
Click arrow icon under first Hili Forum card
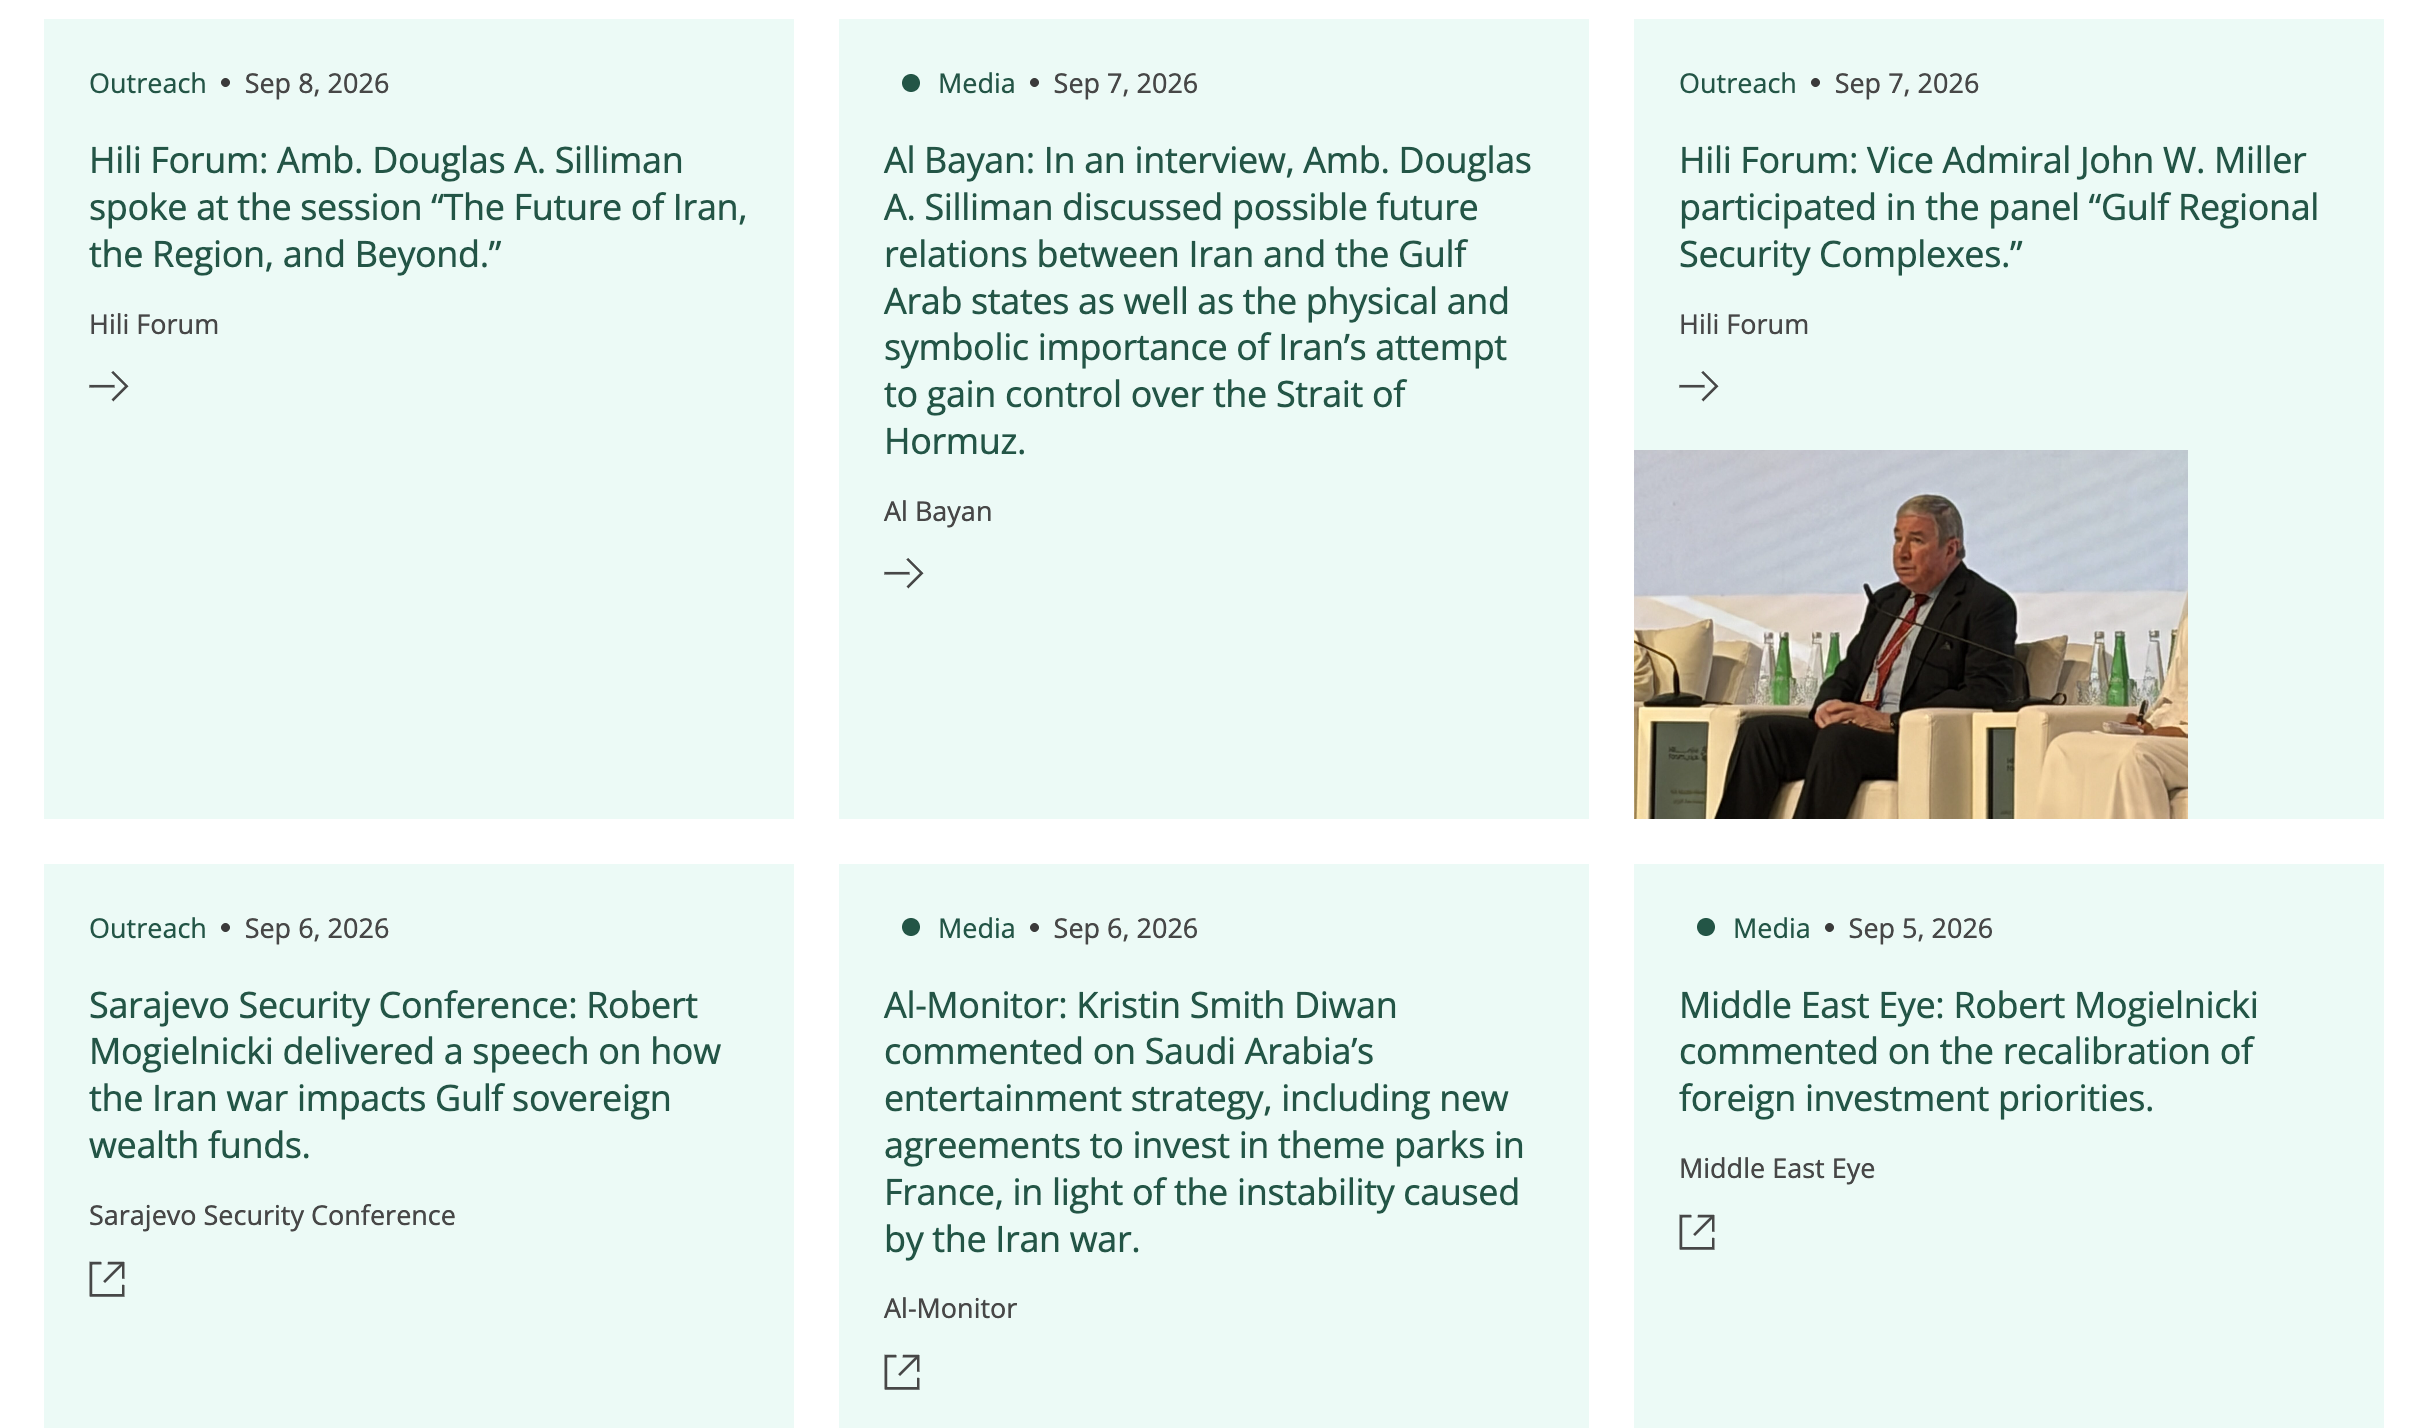tap(109, 386)
